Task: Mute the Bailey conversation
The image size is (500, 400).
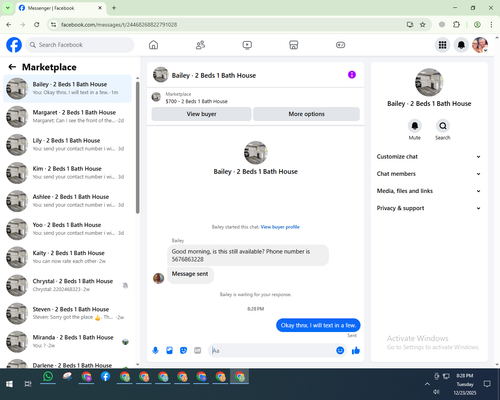Action: [415, 126]
